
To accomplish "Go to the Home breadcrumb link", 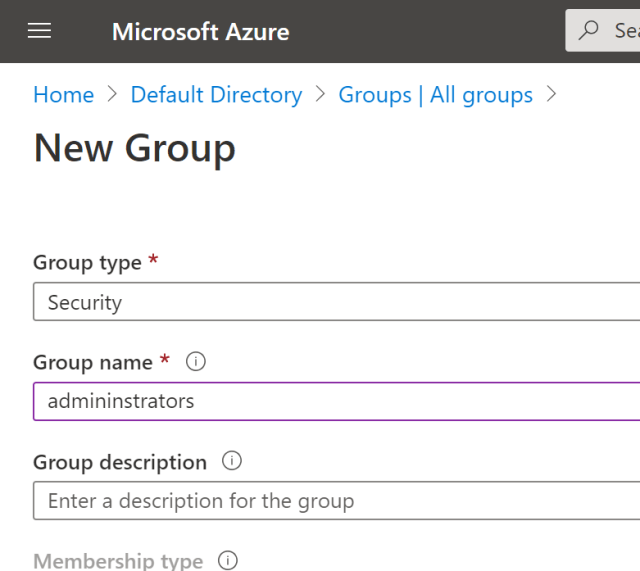I will tap(63, 95).
